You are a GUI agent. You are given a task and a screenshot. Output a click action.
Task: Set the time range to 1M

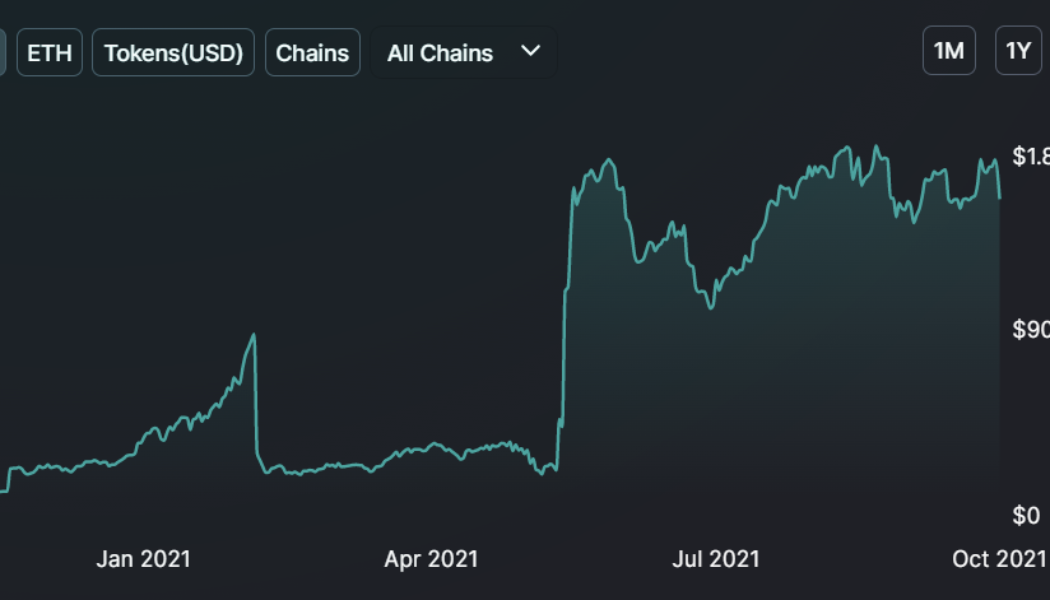948,51
